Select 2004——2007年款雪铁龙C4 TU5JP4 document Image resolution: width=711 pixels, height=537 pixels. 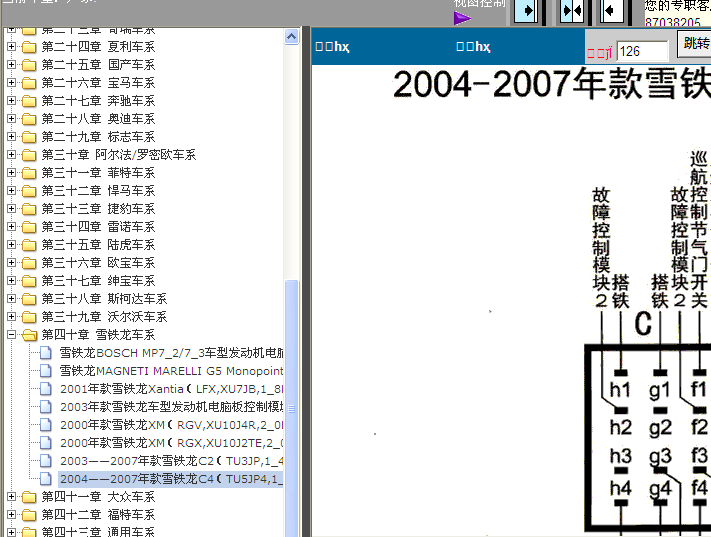pos(171,478)
